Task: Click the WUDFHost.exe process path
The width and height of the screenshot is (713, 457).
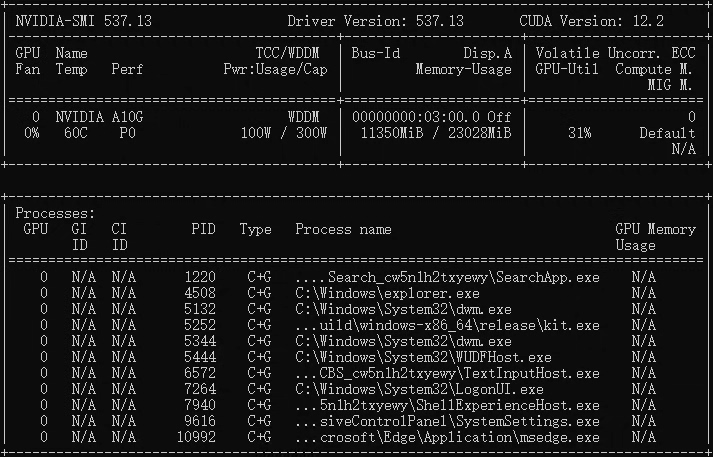Action: click(x=423, y=357)
